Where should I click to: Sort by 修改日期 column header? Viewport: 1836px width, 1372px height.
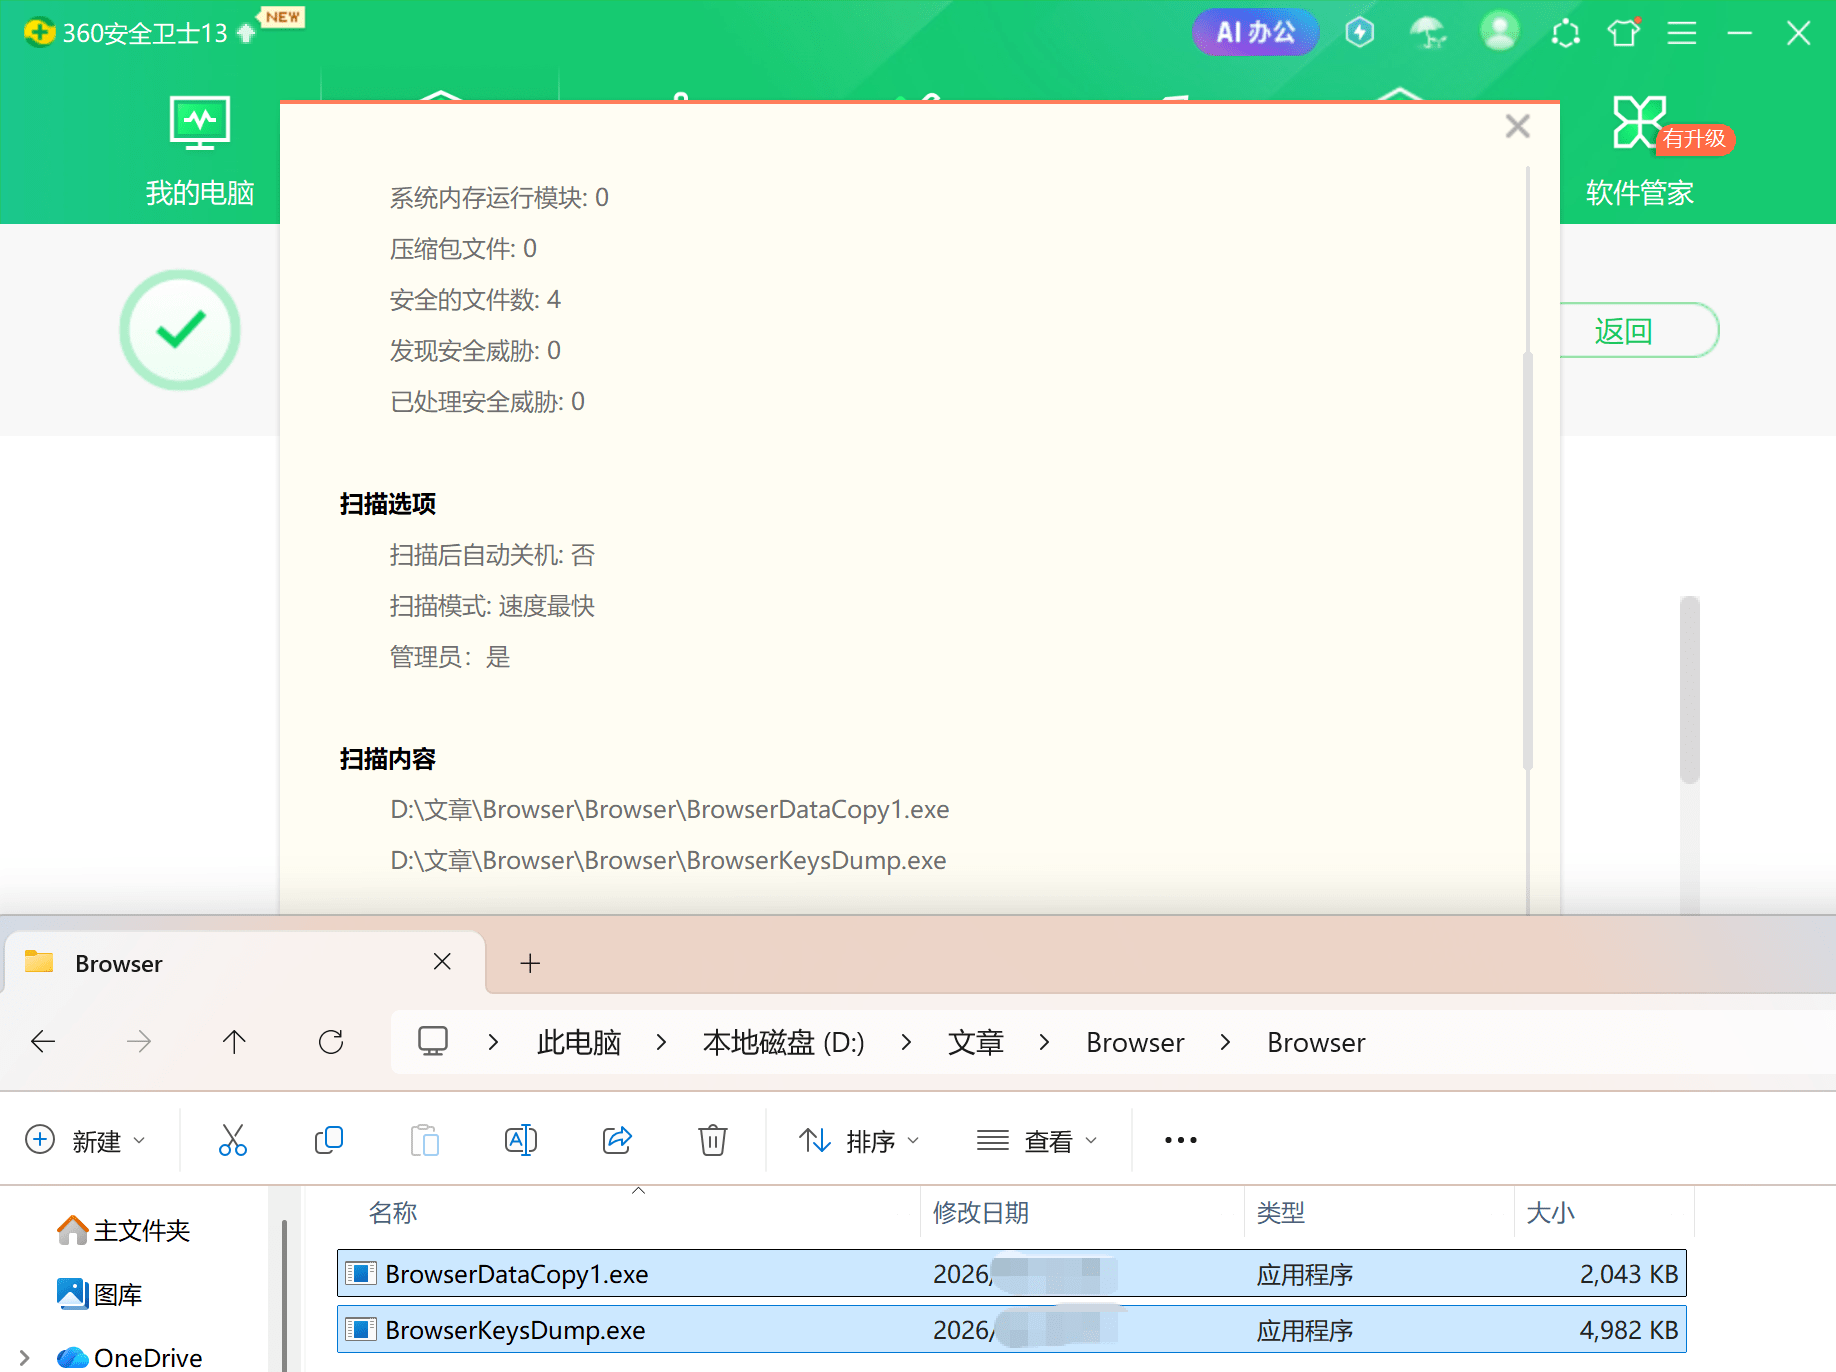[x=981, y=1212]
